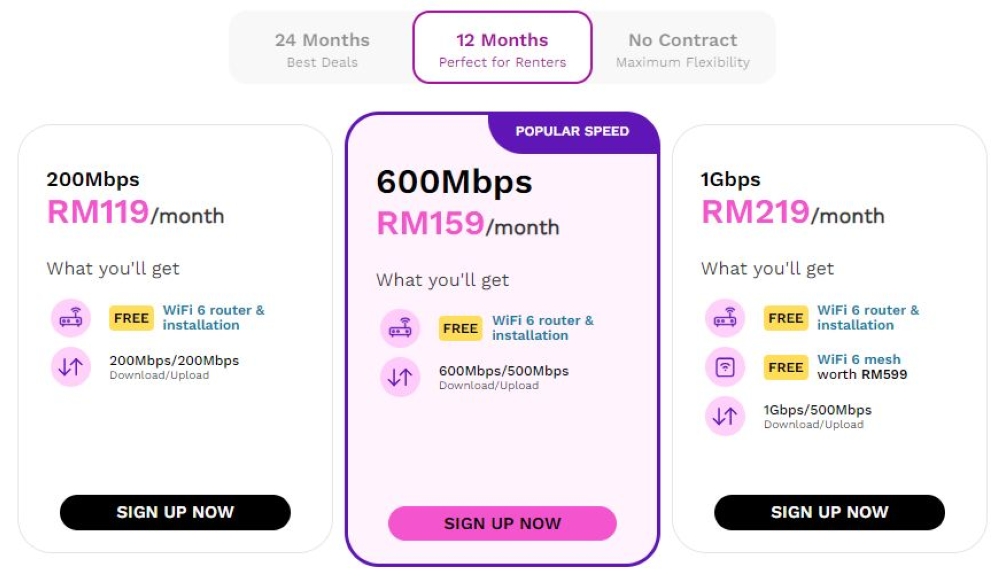
Task: Choose the No Contract Maximum Flexibility tab
Action: tap(683, 49)
